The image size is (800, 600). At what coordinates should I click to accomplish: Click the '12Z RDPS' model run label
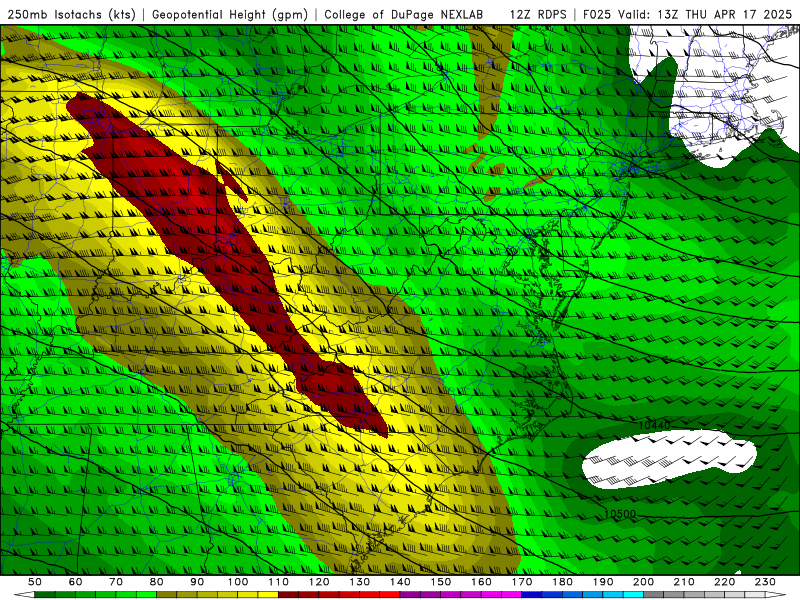(x=538, y=15)
